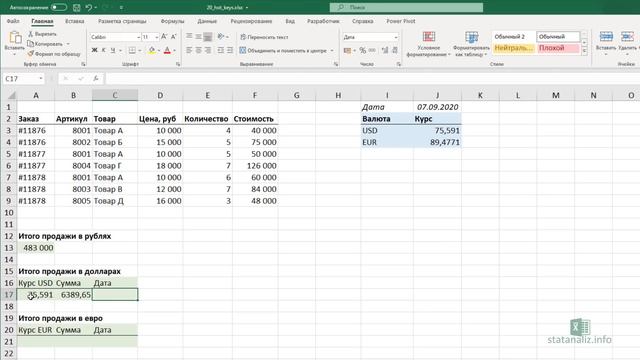The width and height of the screenshot is (640, 360).
Task: Click the Undo arrow in title bar
Action: point(89,7)
